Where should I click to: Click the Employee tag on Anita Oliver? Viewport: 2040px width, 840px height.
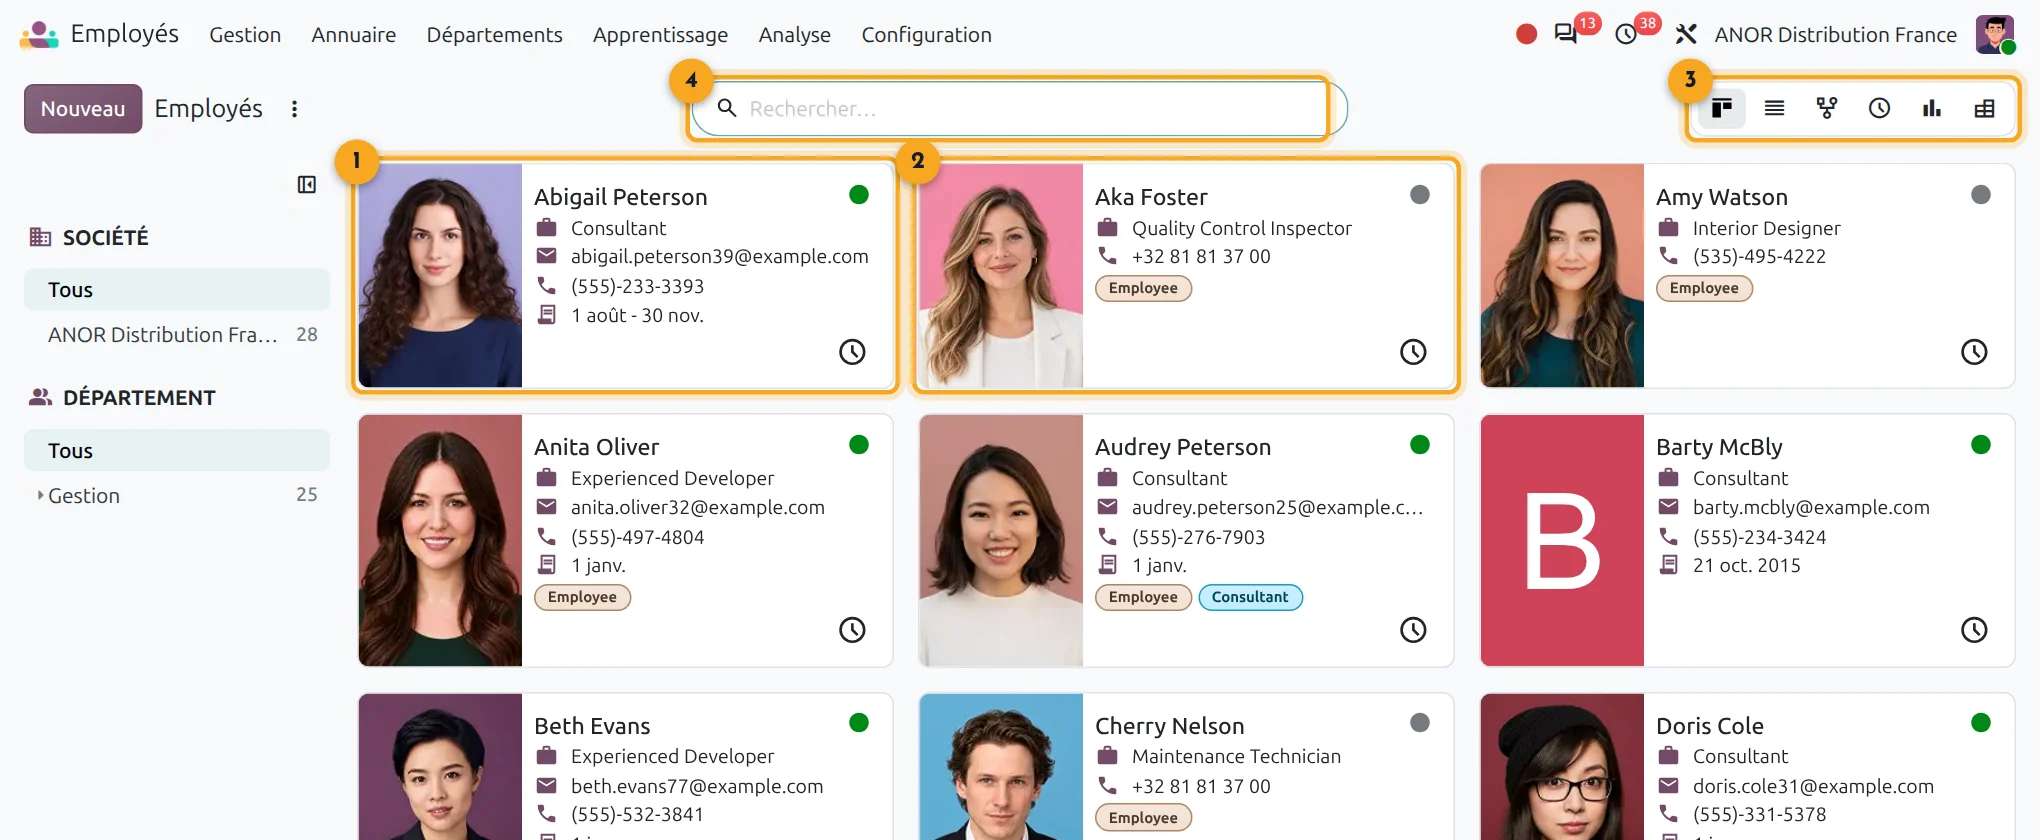[x=582, y=597]
